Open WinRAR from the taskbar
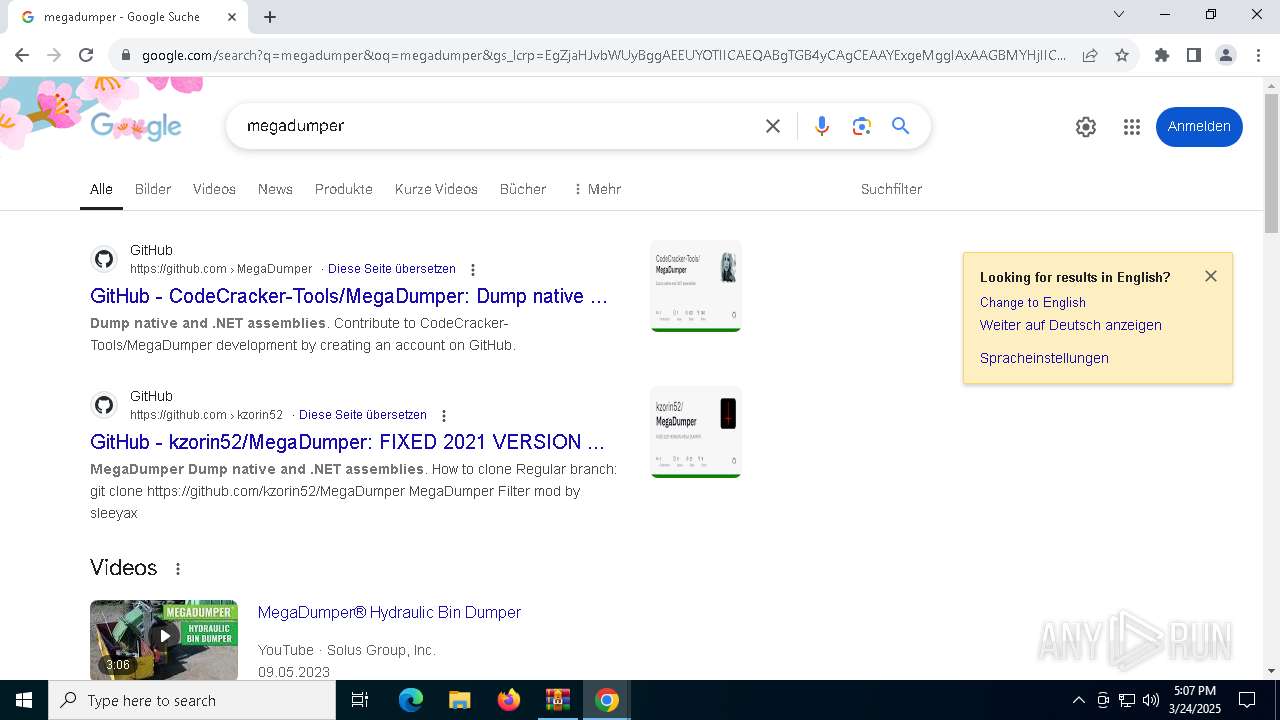Screen dimensions: 1280x720 [x=557, y=700]
